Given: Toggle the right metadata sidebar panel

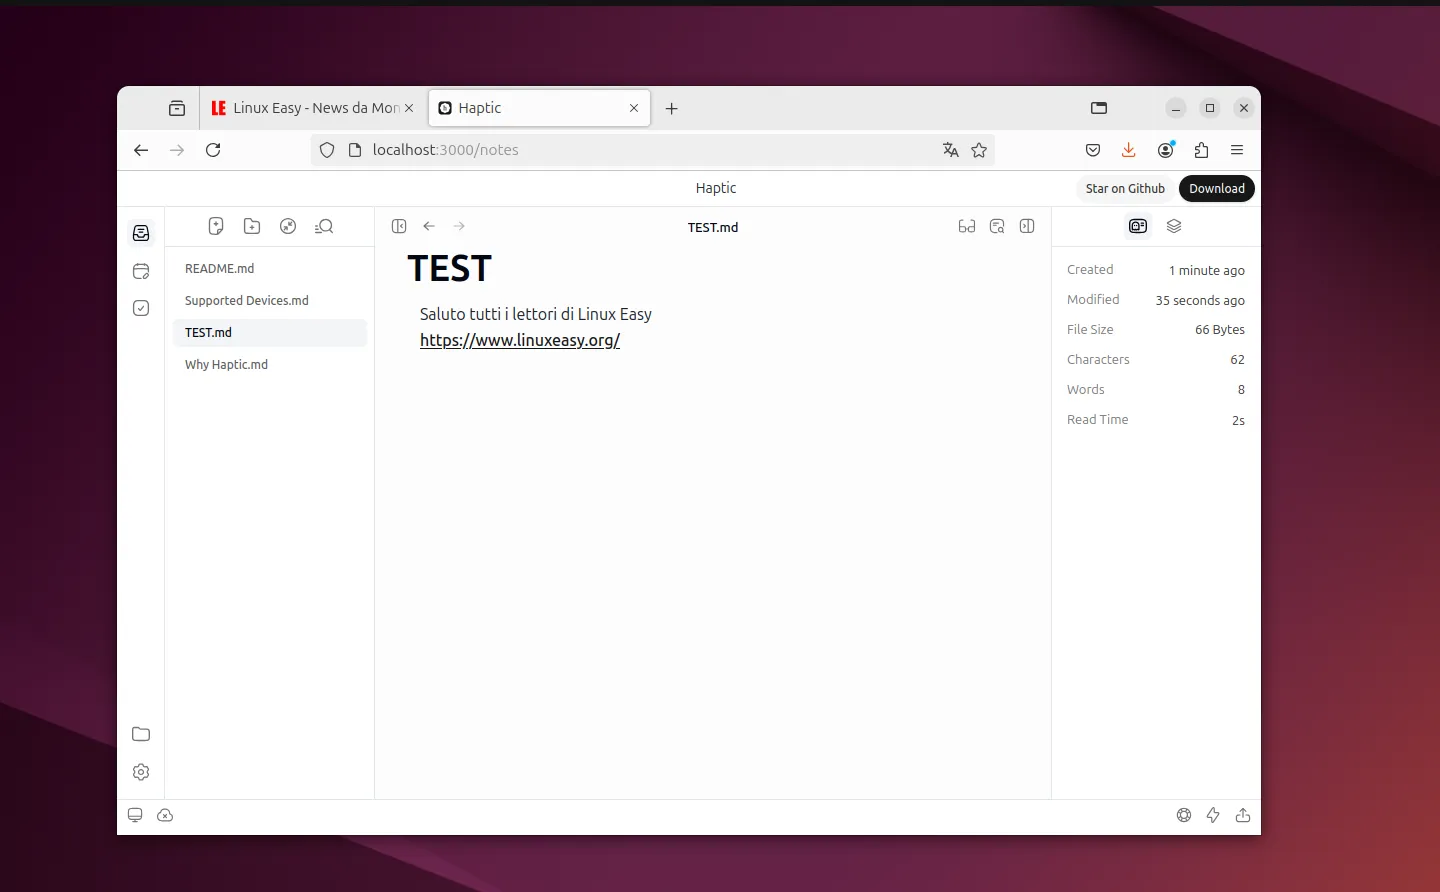Looking at the screenshot, I should click(1027, 227).
